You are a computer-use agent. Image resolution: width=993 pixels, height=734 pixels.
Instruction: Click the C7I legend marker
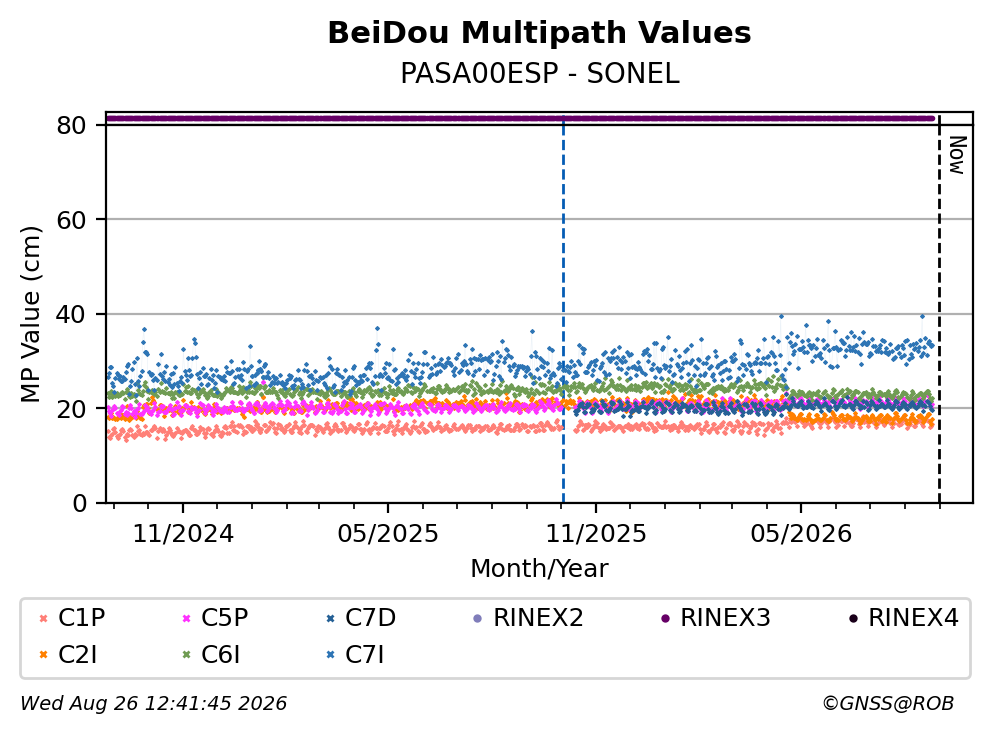[330, 655]
